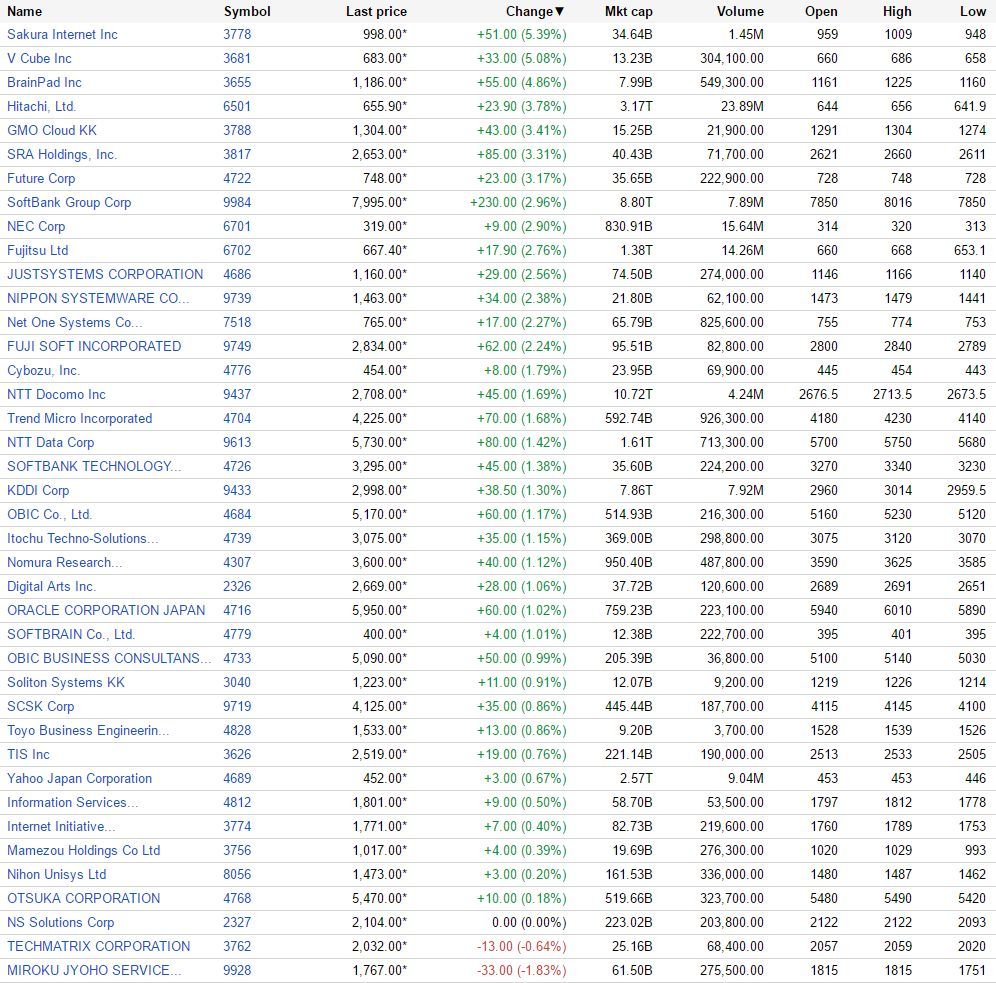Sort table by Last price header
The image size is (996, 983).
click(x=376, y=11)
